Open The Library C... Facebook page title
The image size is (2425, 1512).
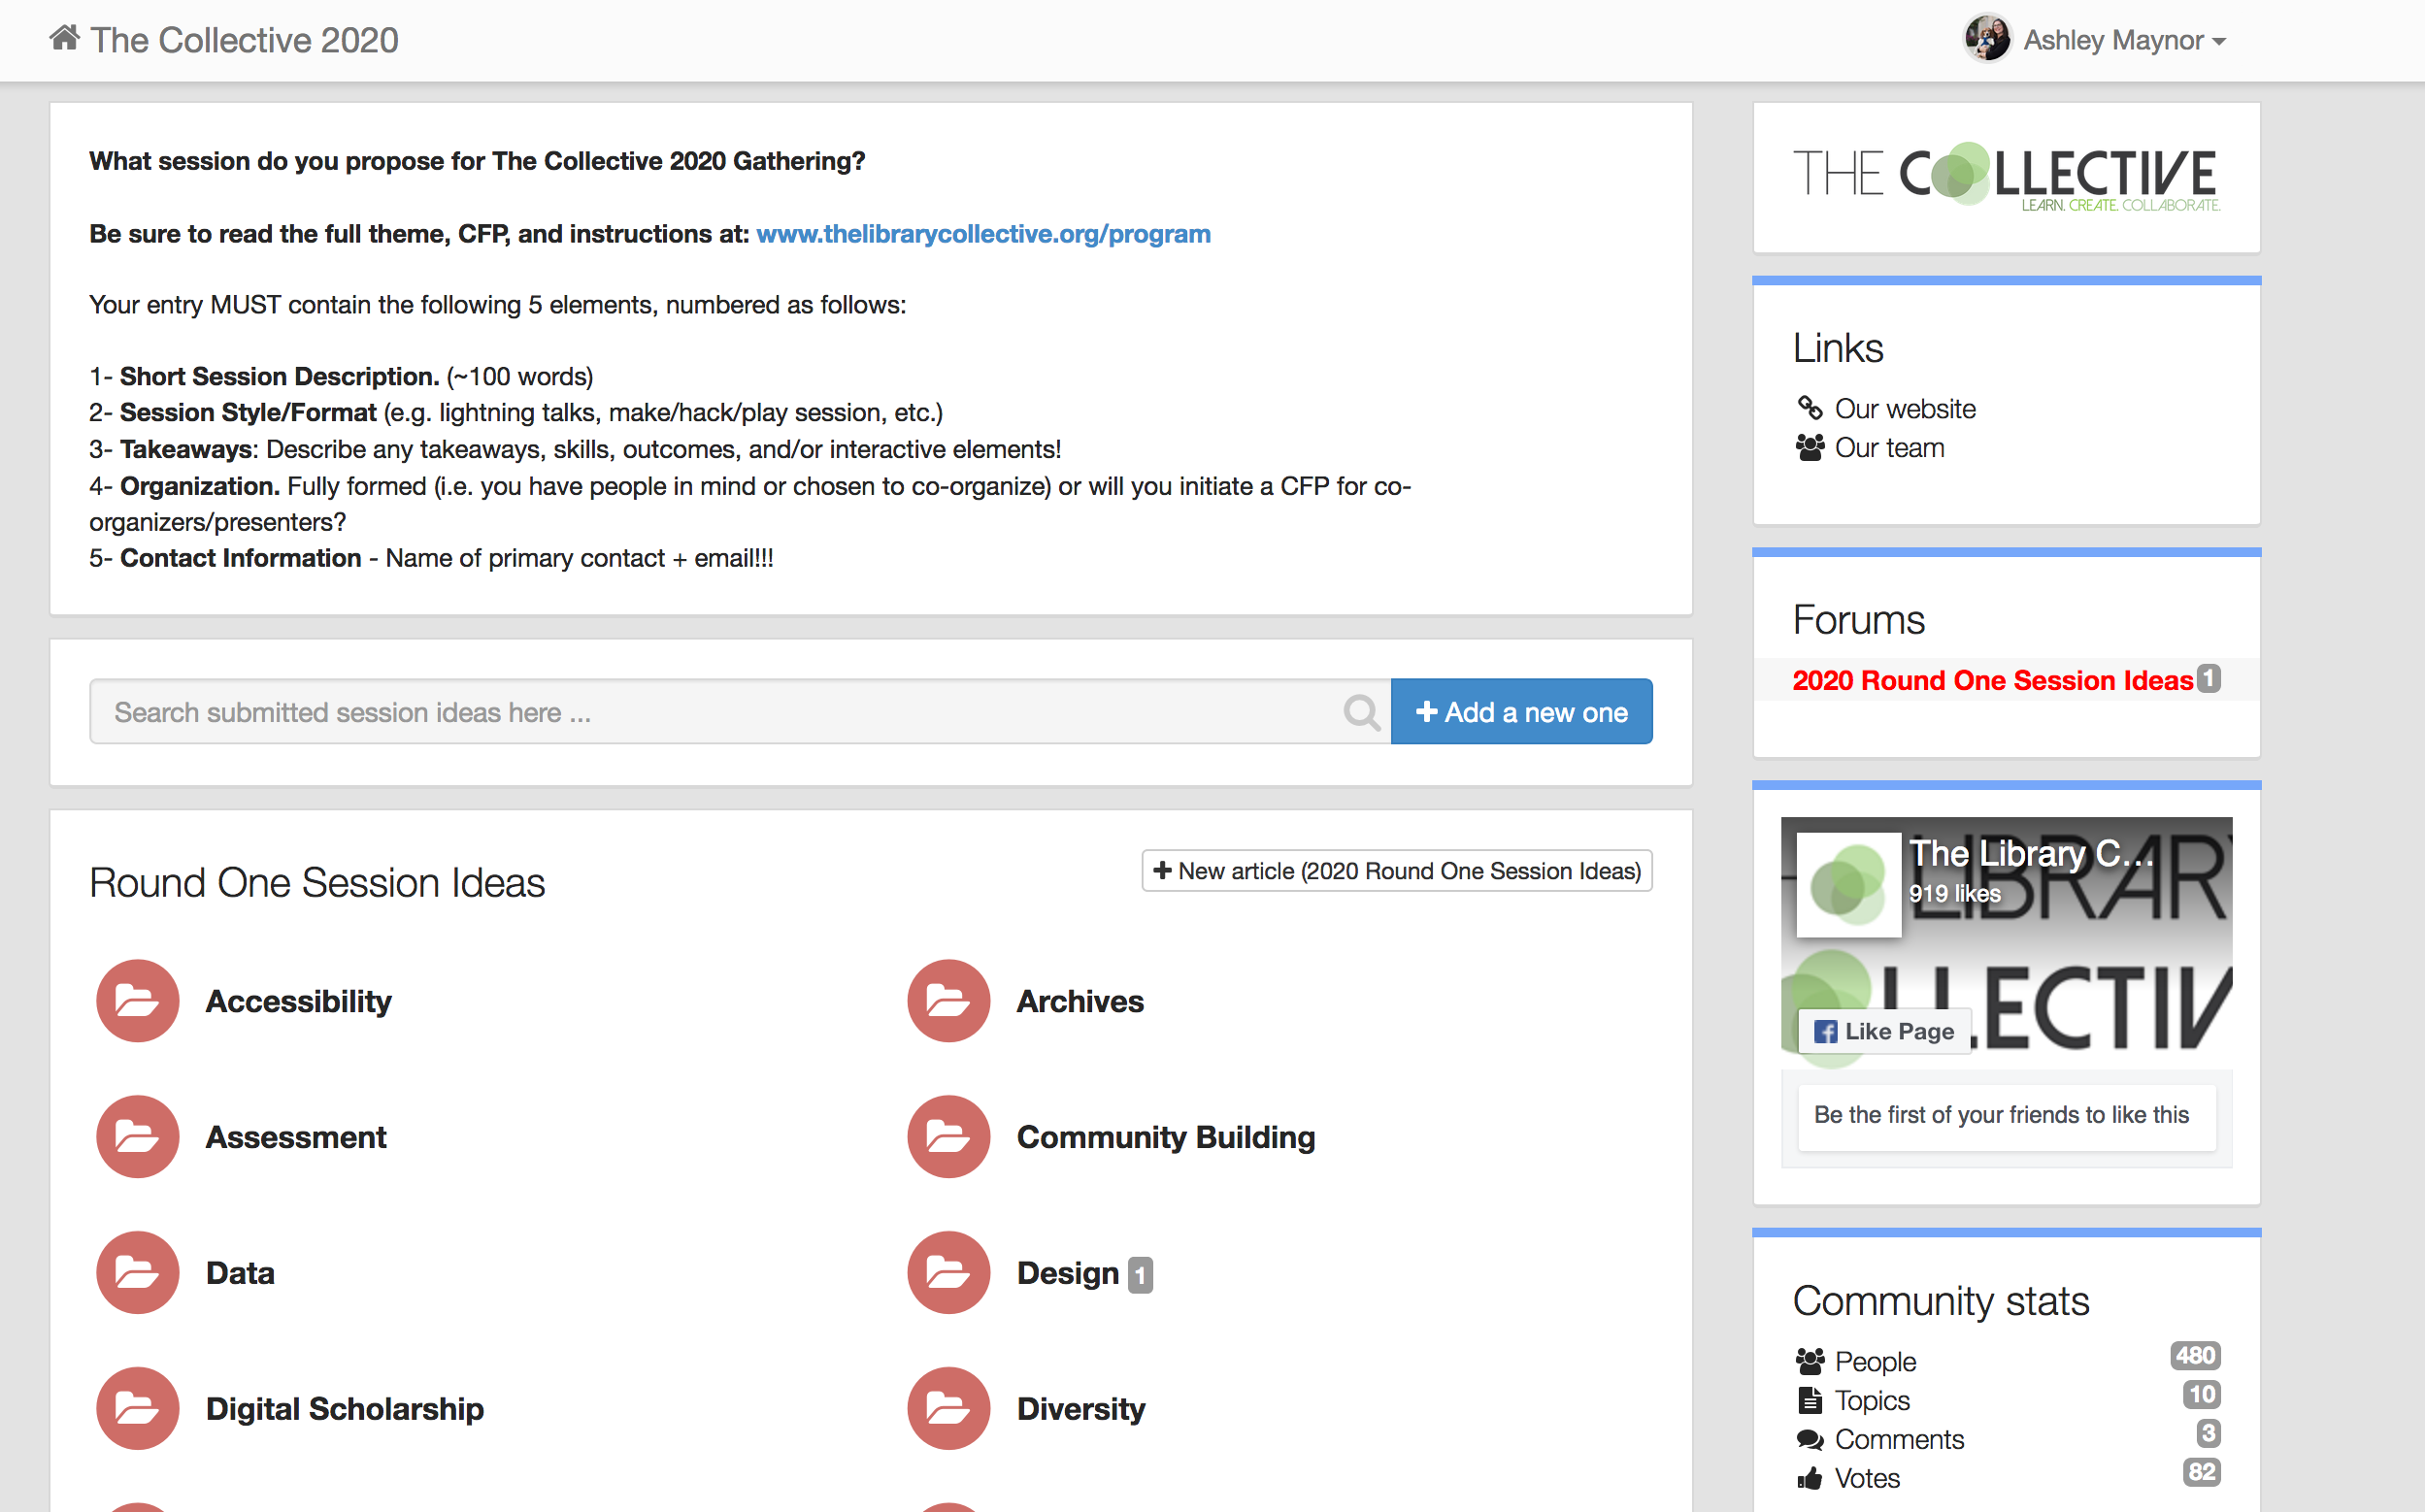(2030, 853)
